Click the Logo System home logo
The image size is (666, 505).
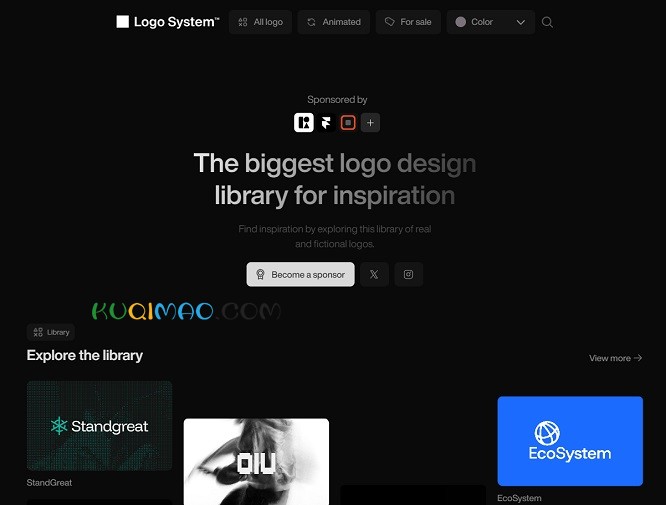click(168, 22)
